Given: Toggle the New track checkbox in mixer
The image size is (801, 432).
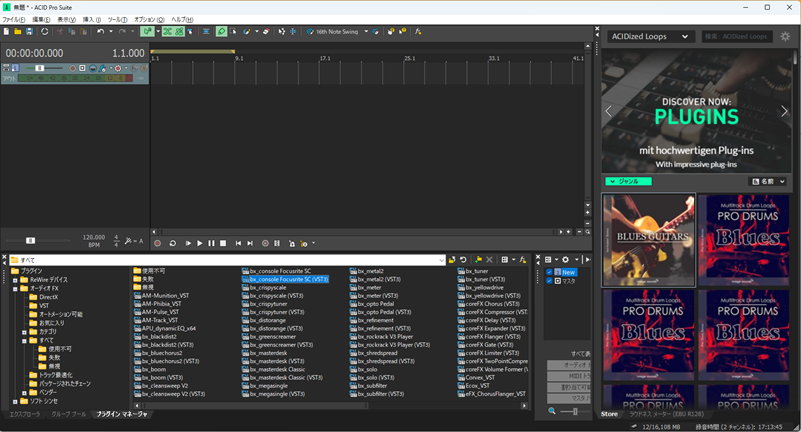Looking at the screenshot, I should tap(549, 272).
